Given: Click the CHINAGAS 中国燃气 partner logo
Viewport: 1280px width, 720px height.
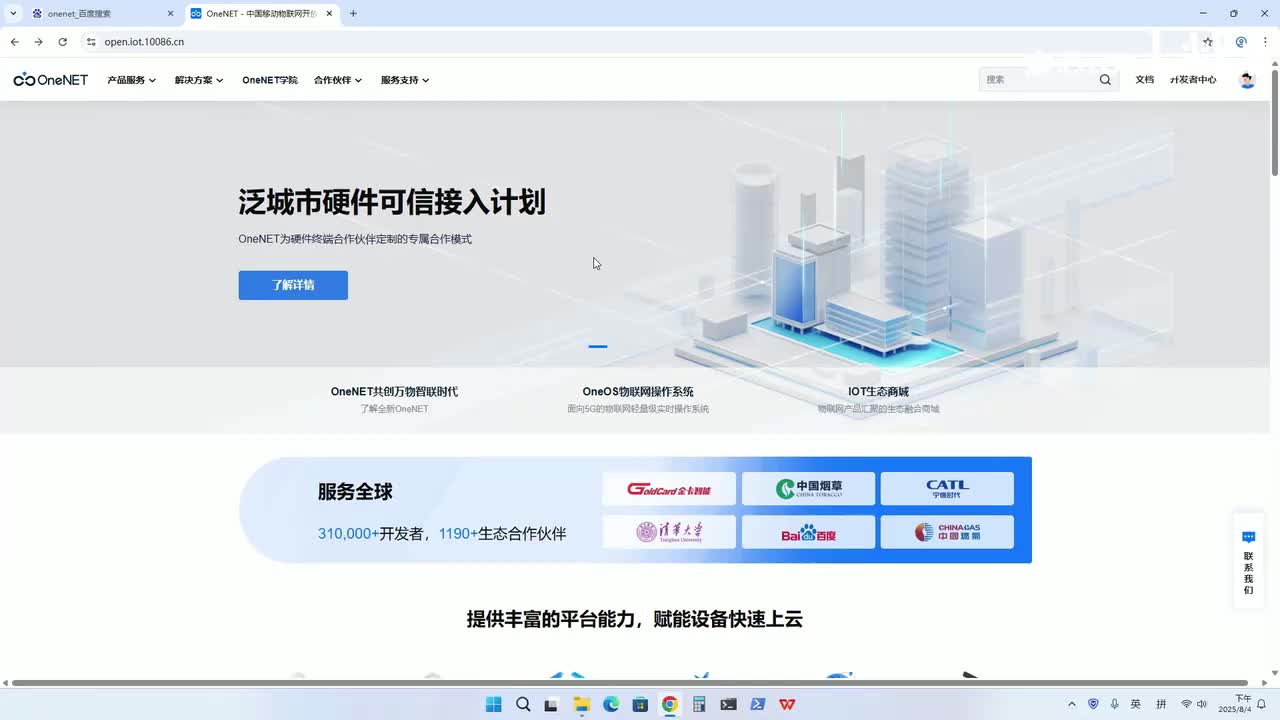Looking at the screenshot, I should point(947,532).
